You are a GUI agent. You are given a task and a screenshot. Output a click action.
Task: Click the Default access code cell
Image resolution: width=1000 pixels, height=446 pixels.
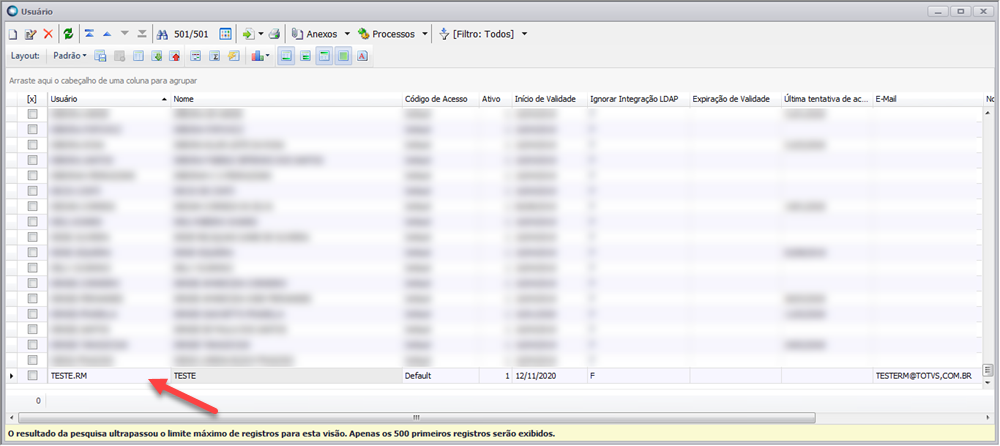tap(440, 376)
